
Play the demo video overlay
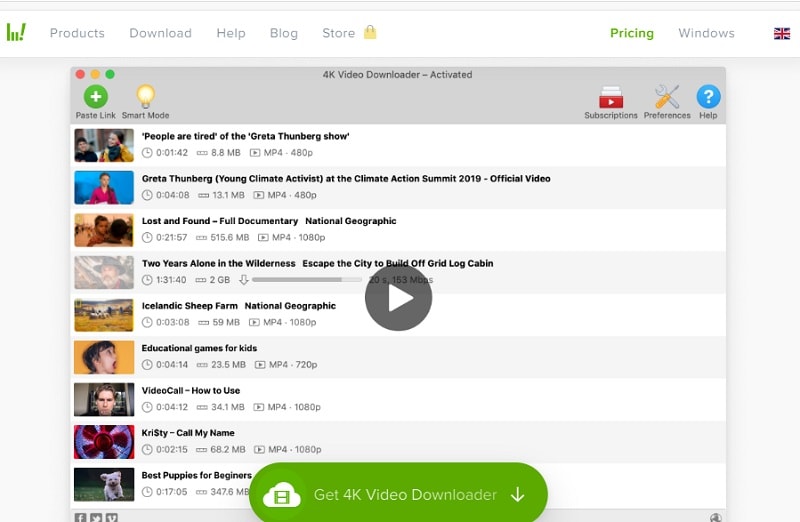coord(398,298)
